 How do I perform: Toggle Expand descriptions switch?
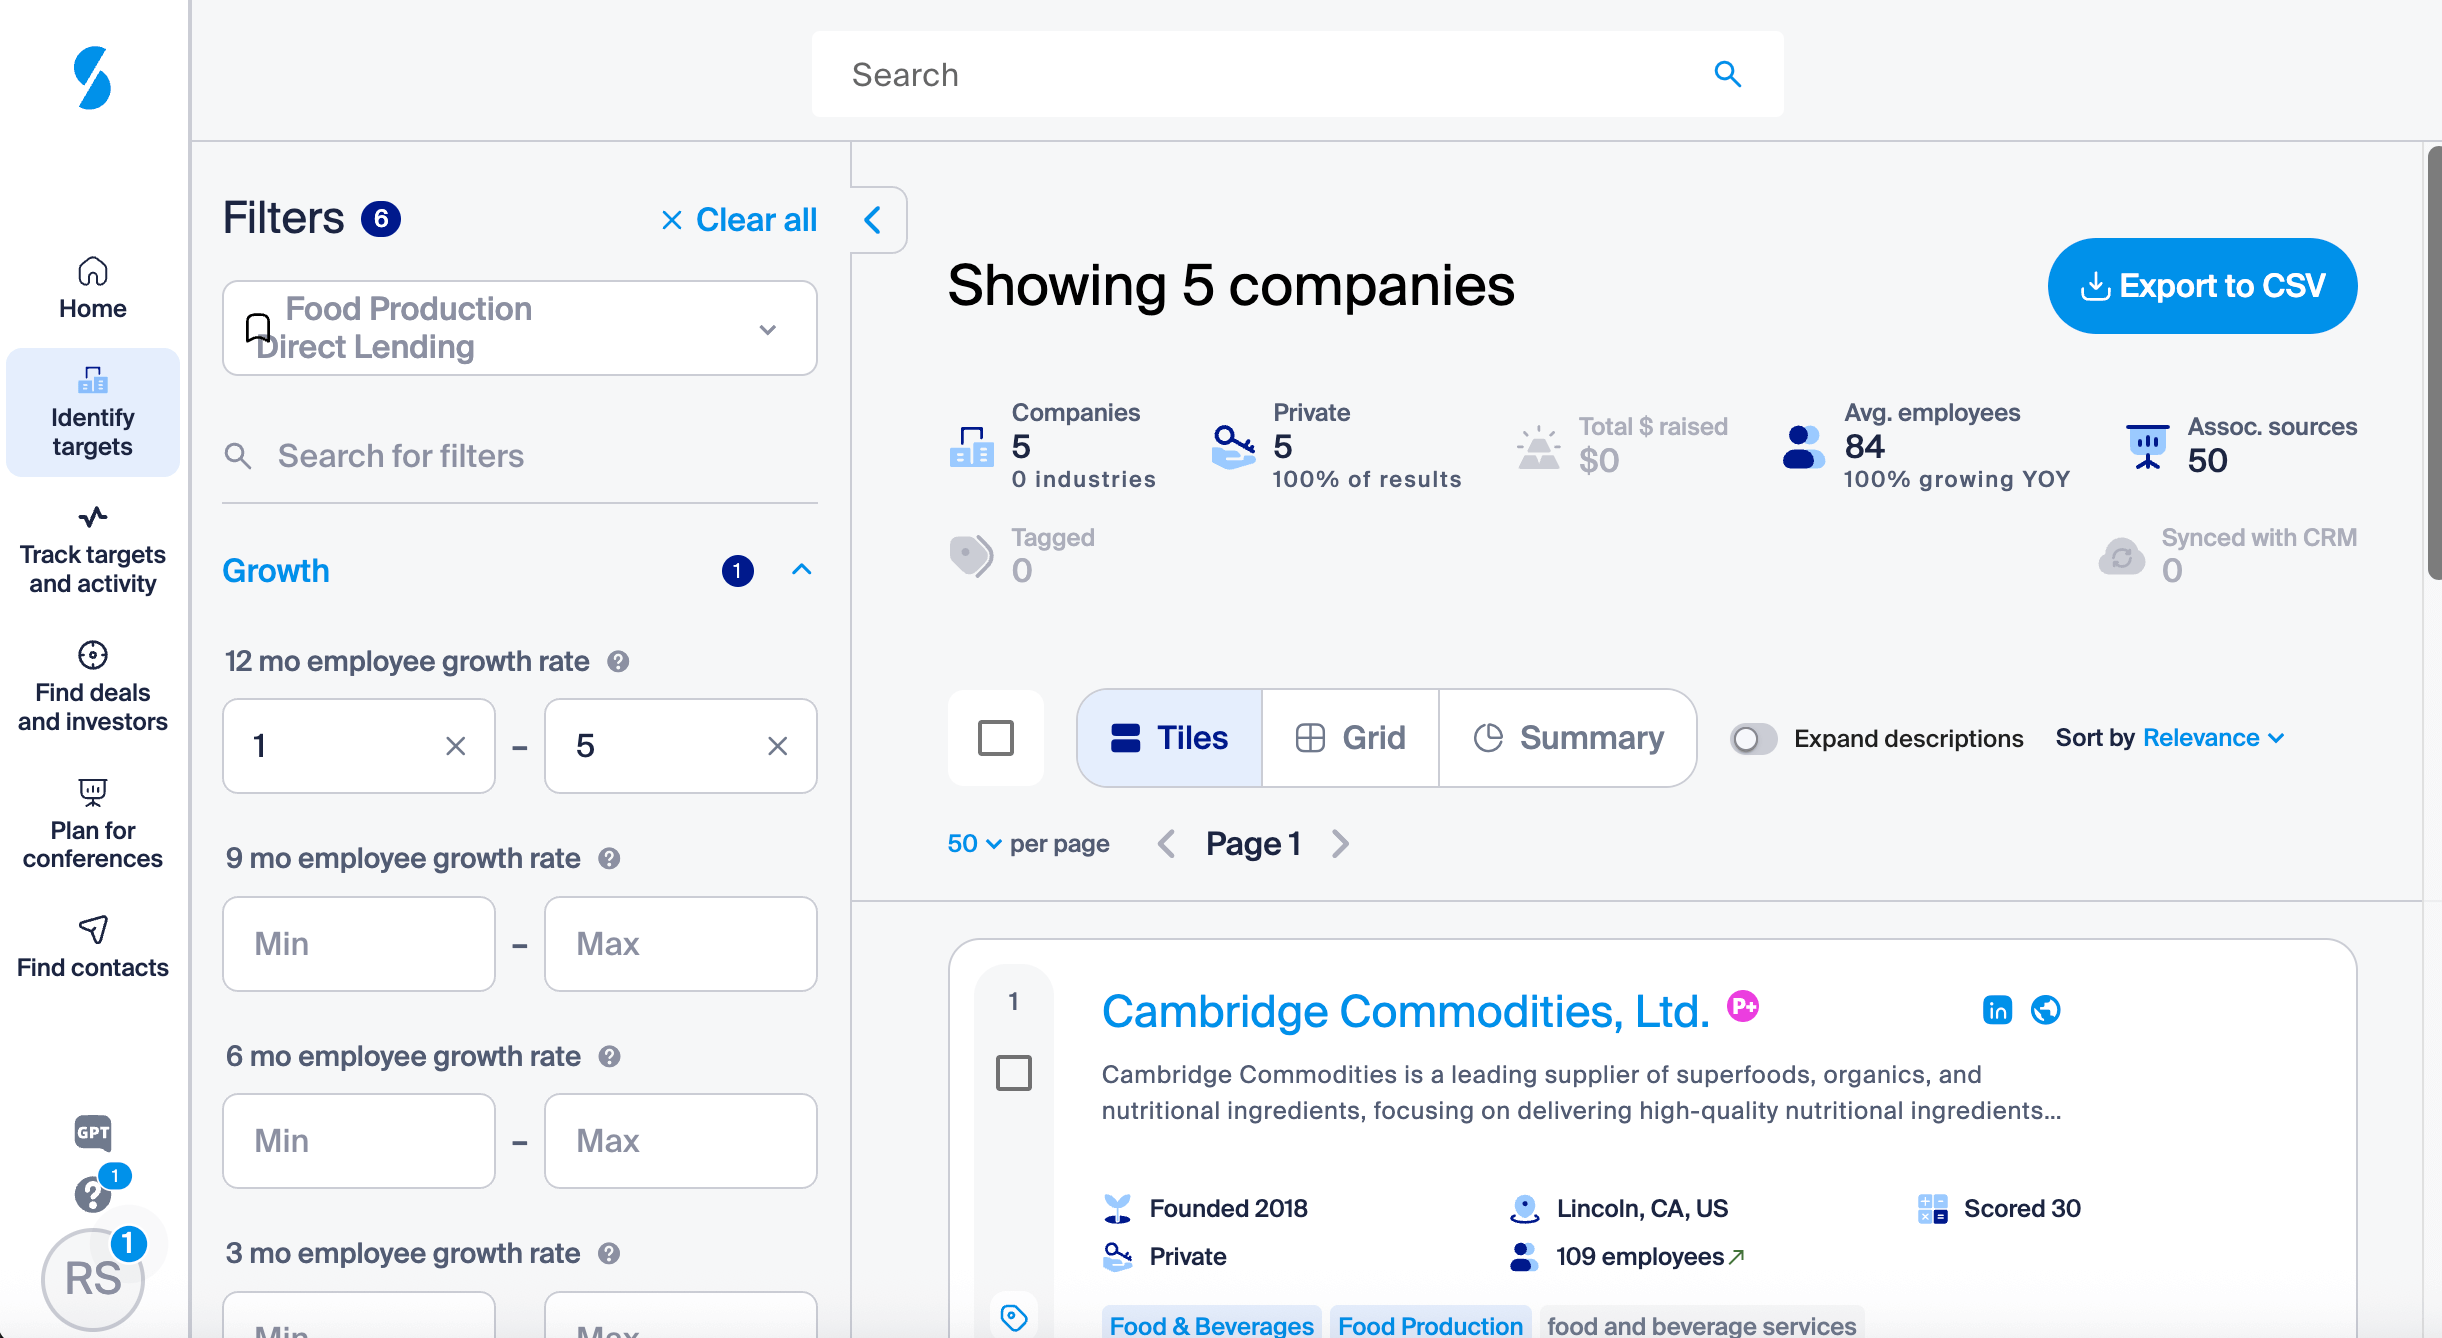coord(1753,738)
